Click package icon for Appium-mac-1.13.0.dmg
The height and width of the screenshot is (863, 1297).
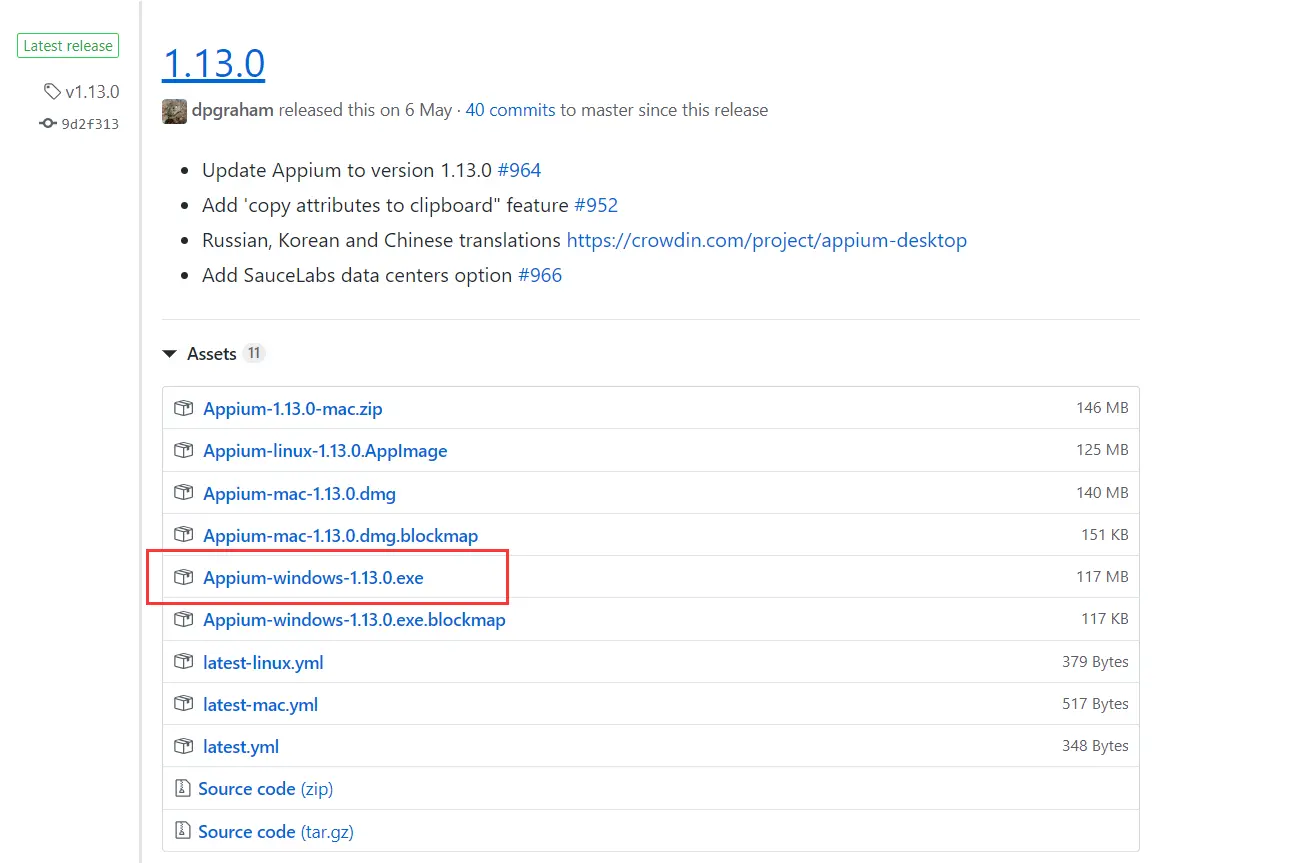click(x=183, y=492)
